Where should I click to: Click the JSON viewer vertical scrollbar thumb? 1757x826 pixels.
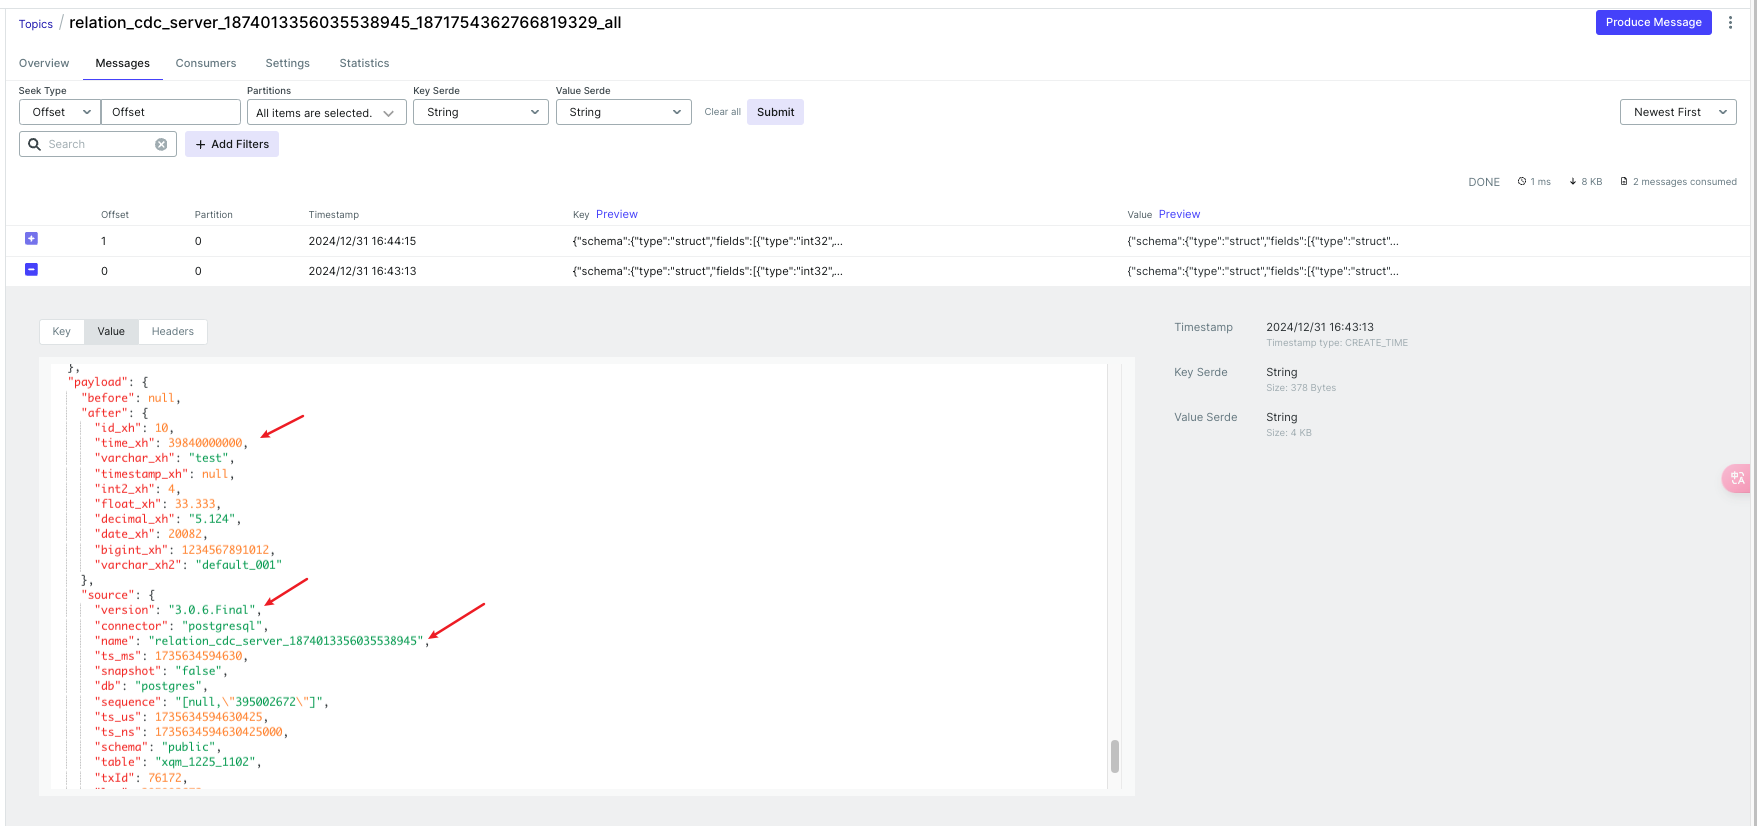click(1114, 756)
